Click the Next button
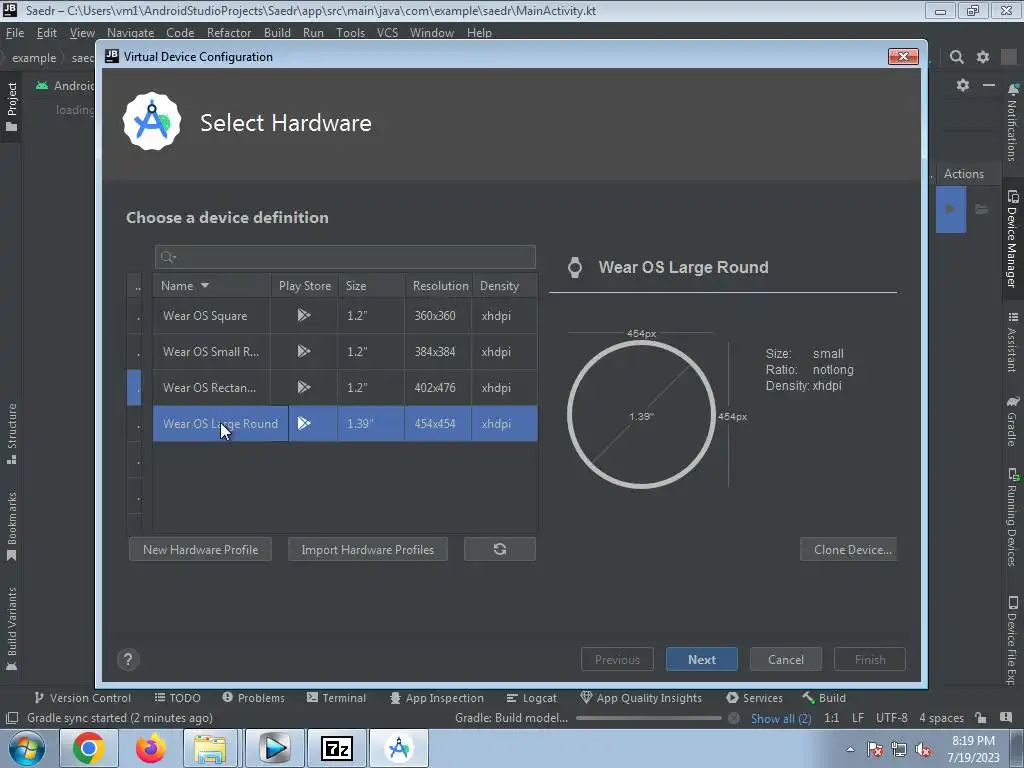This screenshot has height=768, width=1024. tap(701, 660)
